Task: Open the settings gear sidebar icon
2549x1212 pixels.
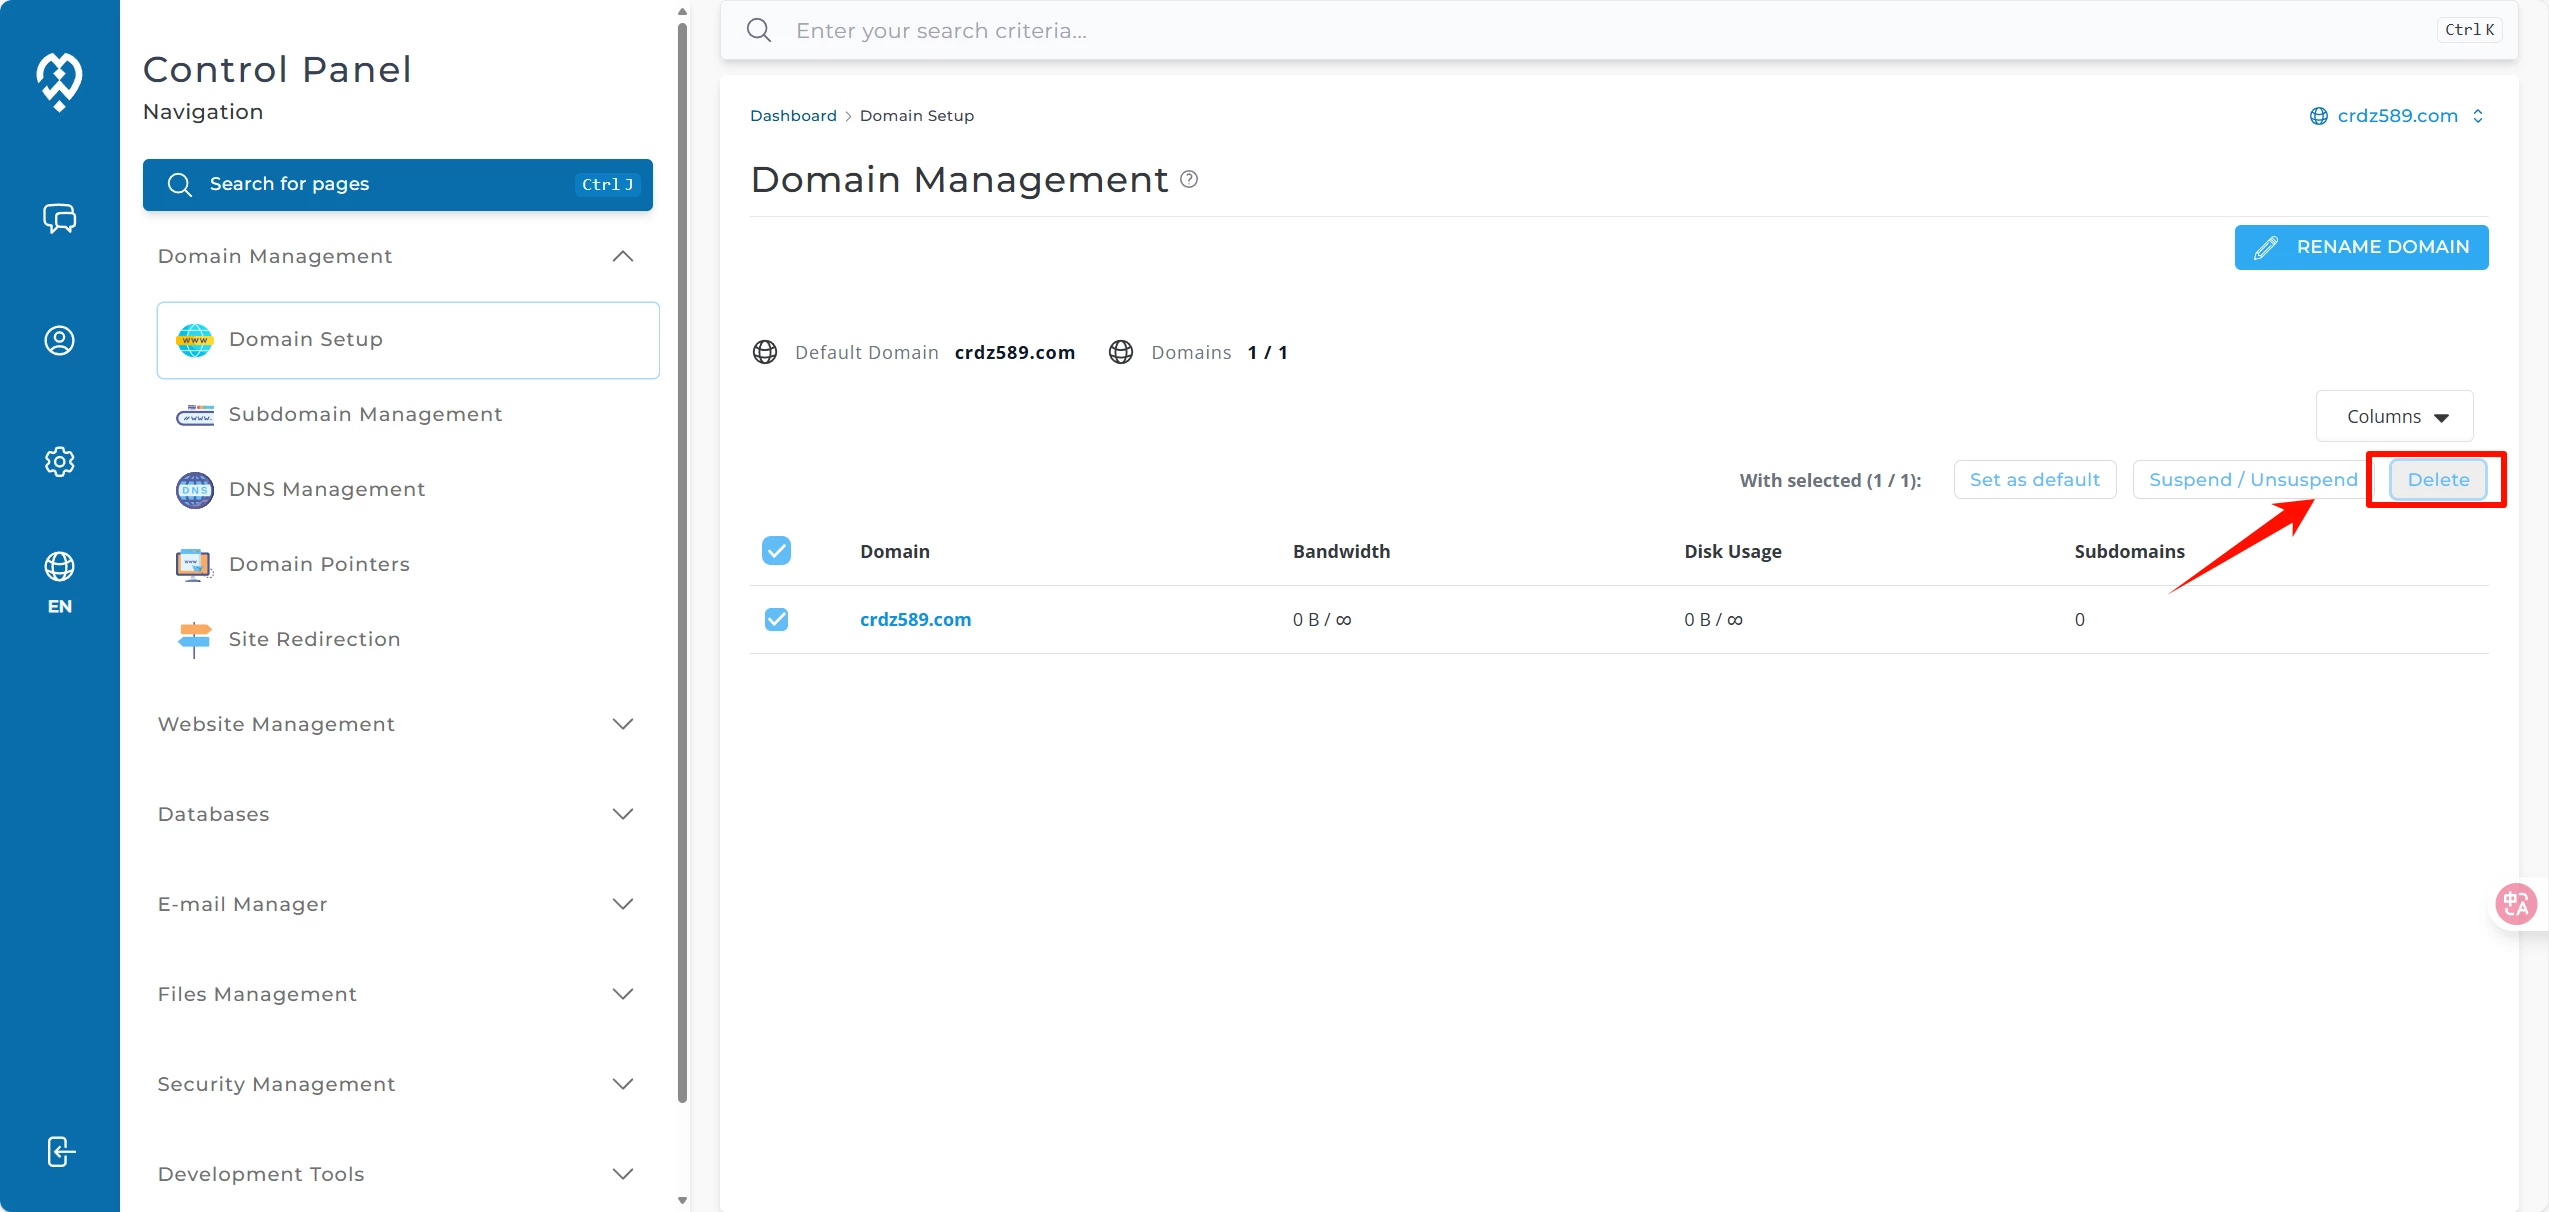Action: [59, 461]
